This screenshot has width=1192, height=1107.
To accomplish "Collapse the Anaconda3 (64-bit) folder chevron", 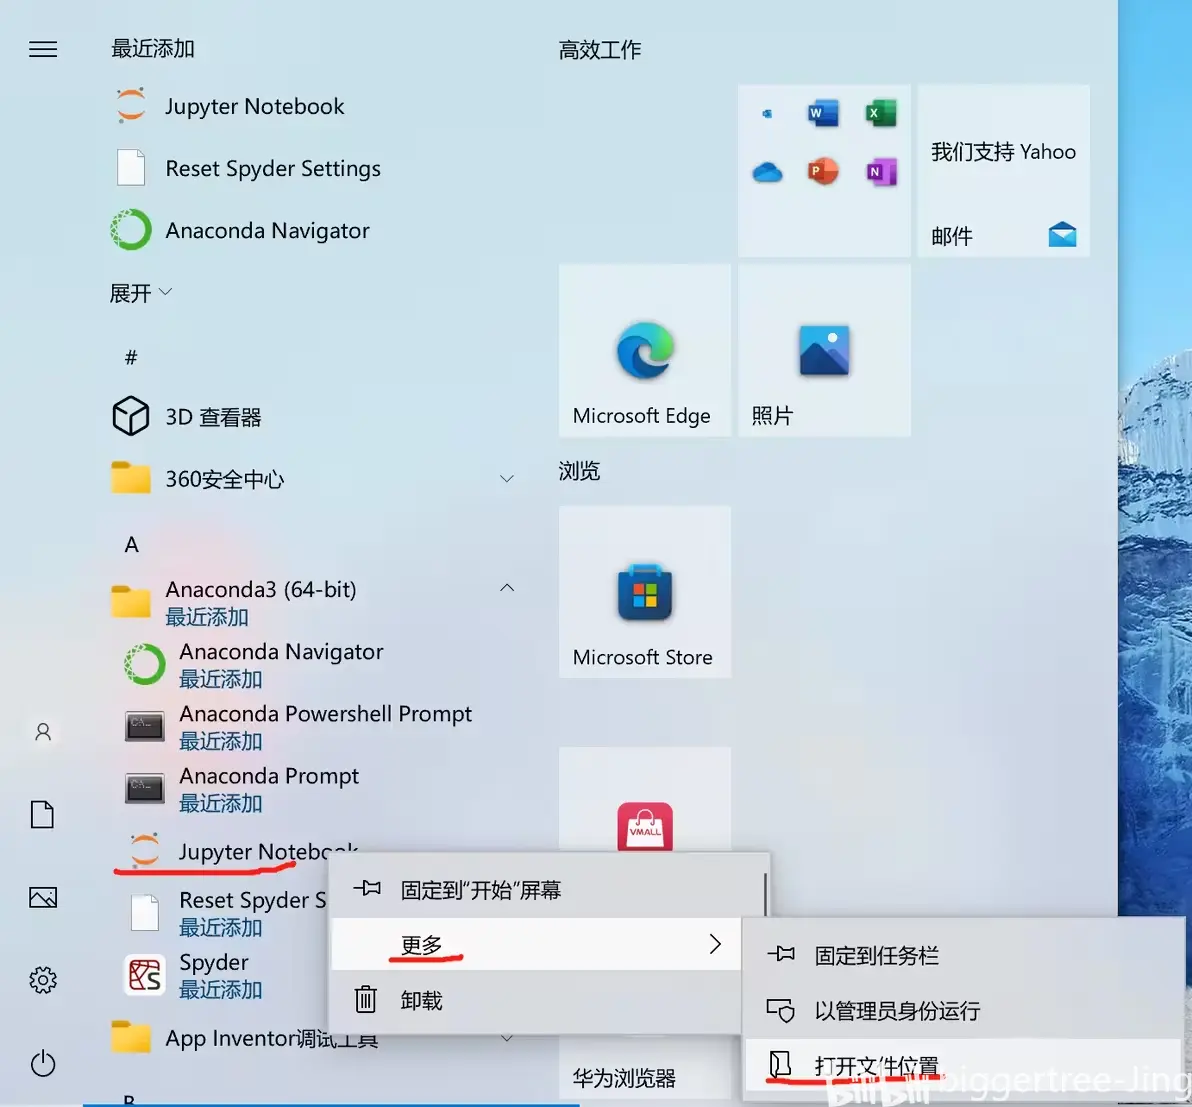I will tap(506, 588).
